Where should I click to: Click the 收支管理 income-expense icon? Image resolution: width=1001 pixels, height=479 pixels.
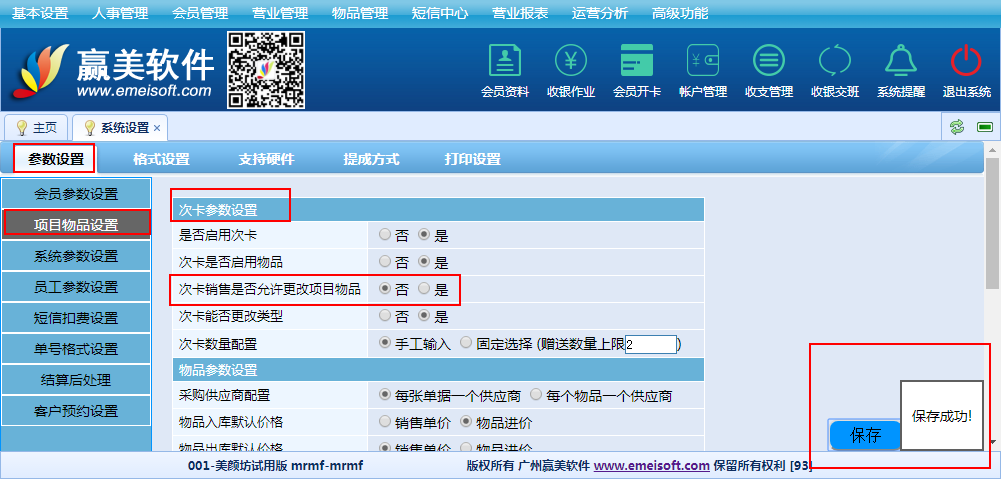click(768, 62)
